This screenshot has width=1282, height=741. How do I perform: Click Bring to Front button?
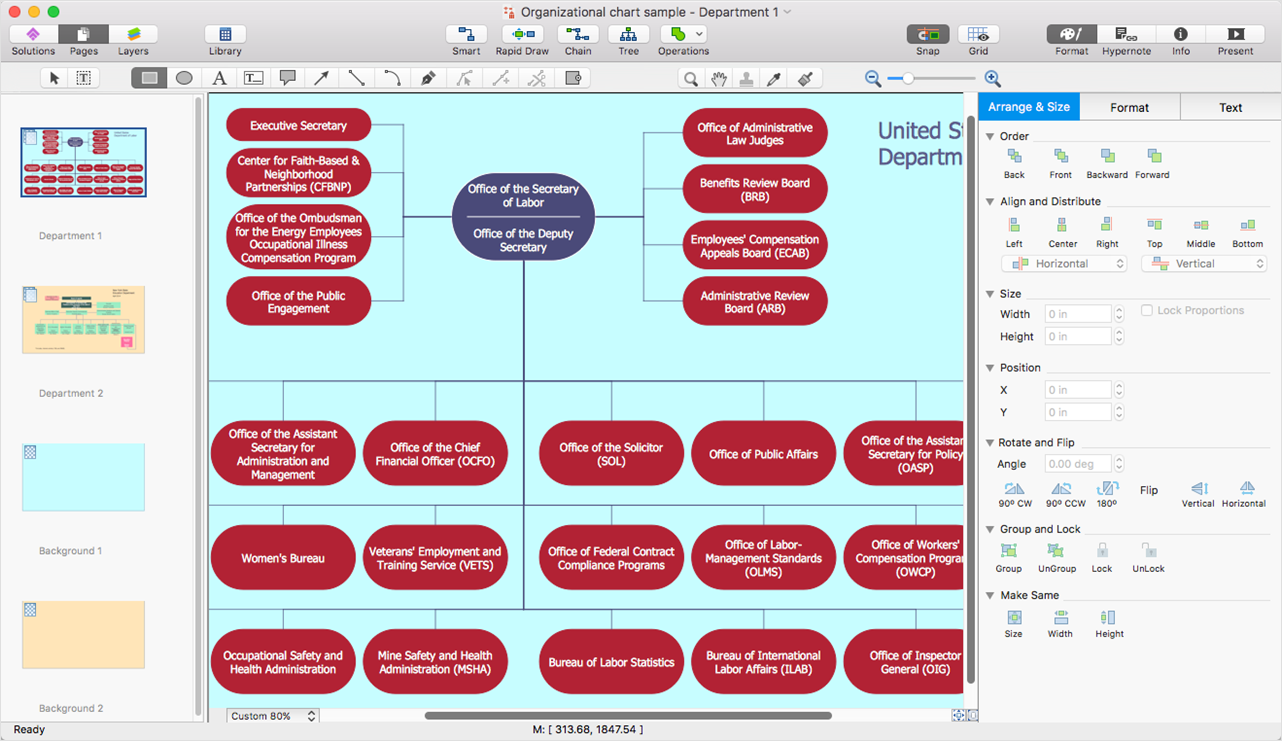click(1060, 163)
